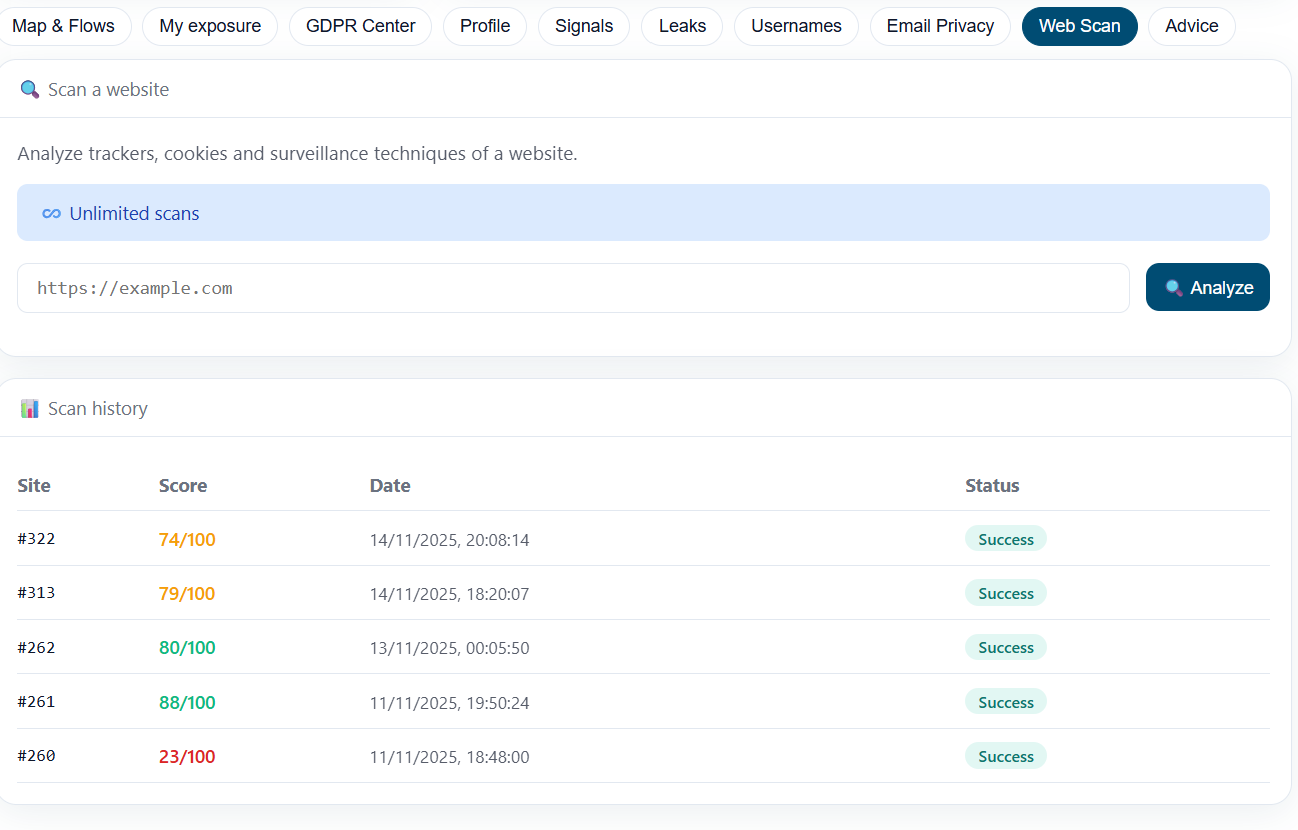Select the Signals tab
Screen dimensions: 1298x830
point(584,26)
